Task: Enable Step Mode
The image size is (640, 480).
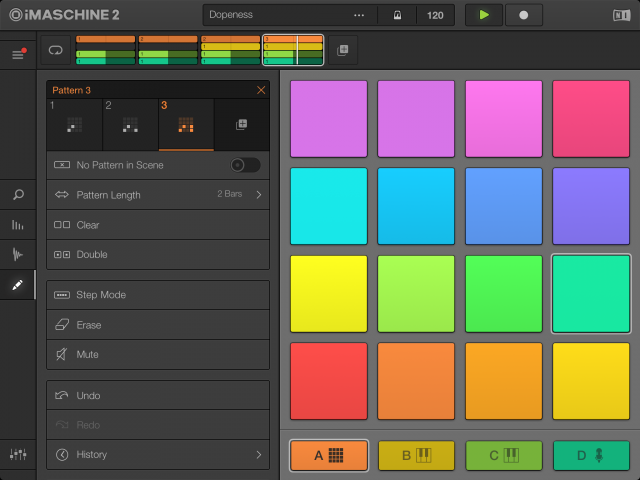Action: coord(158,295)
